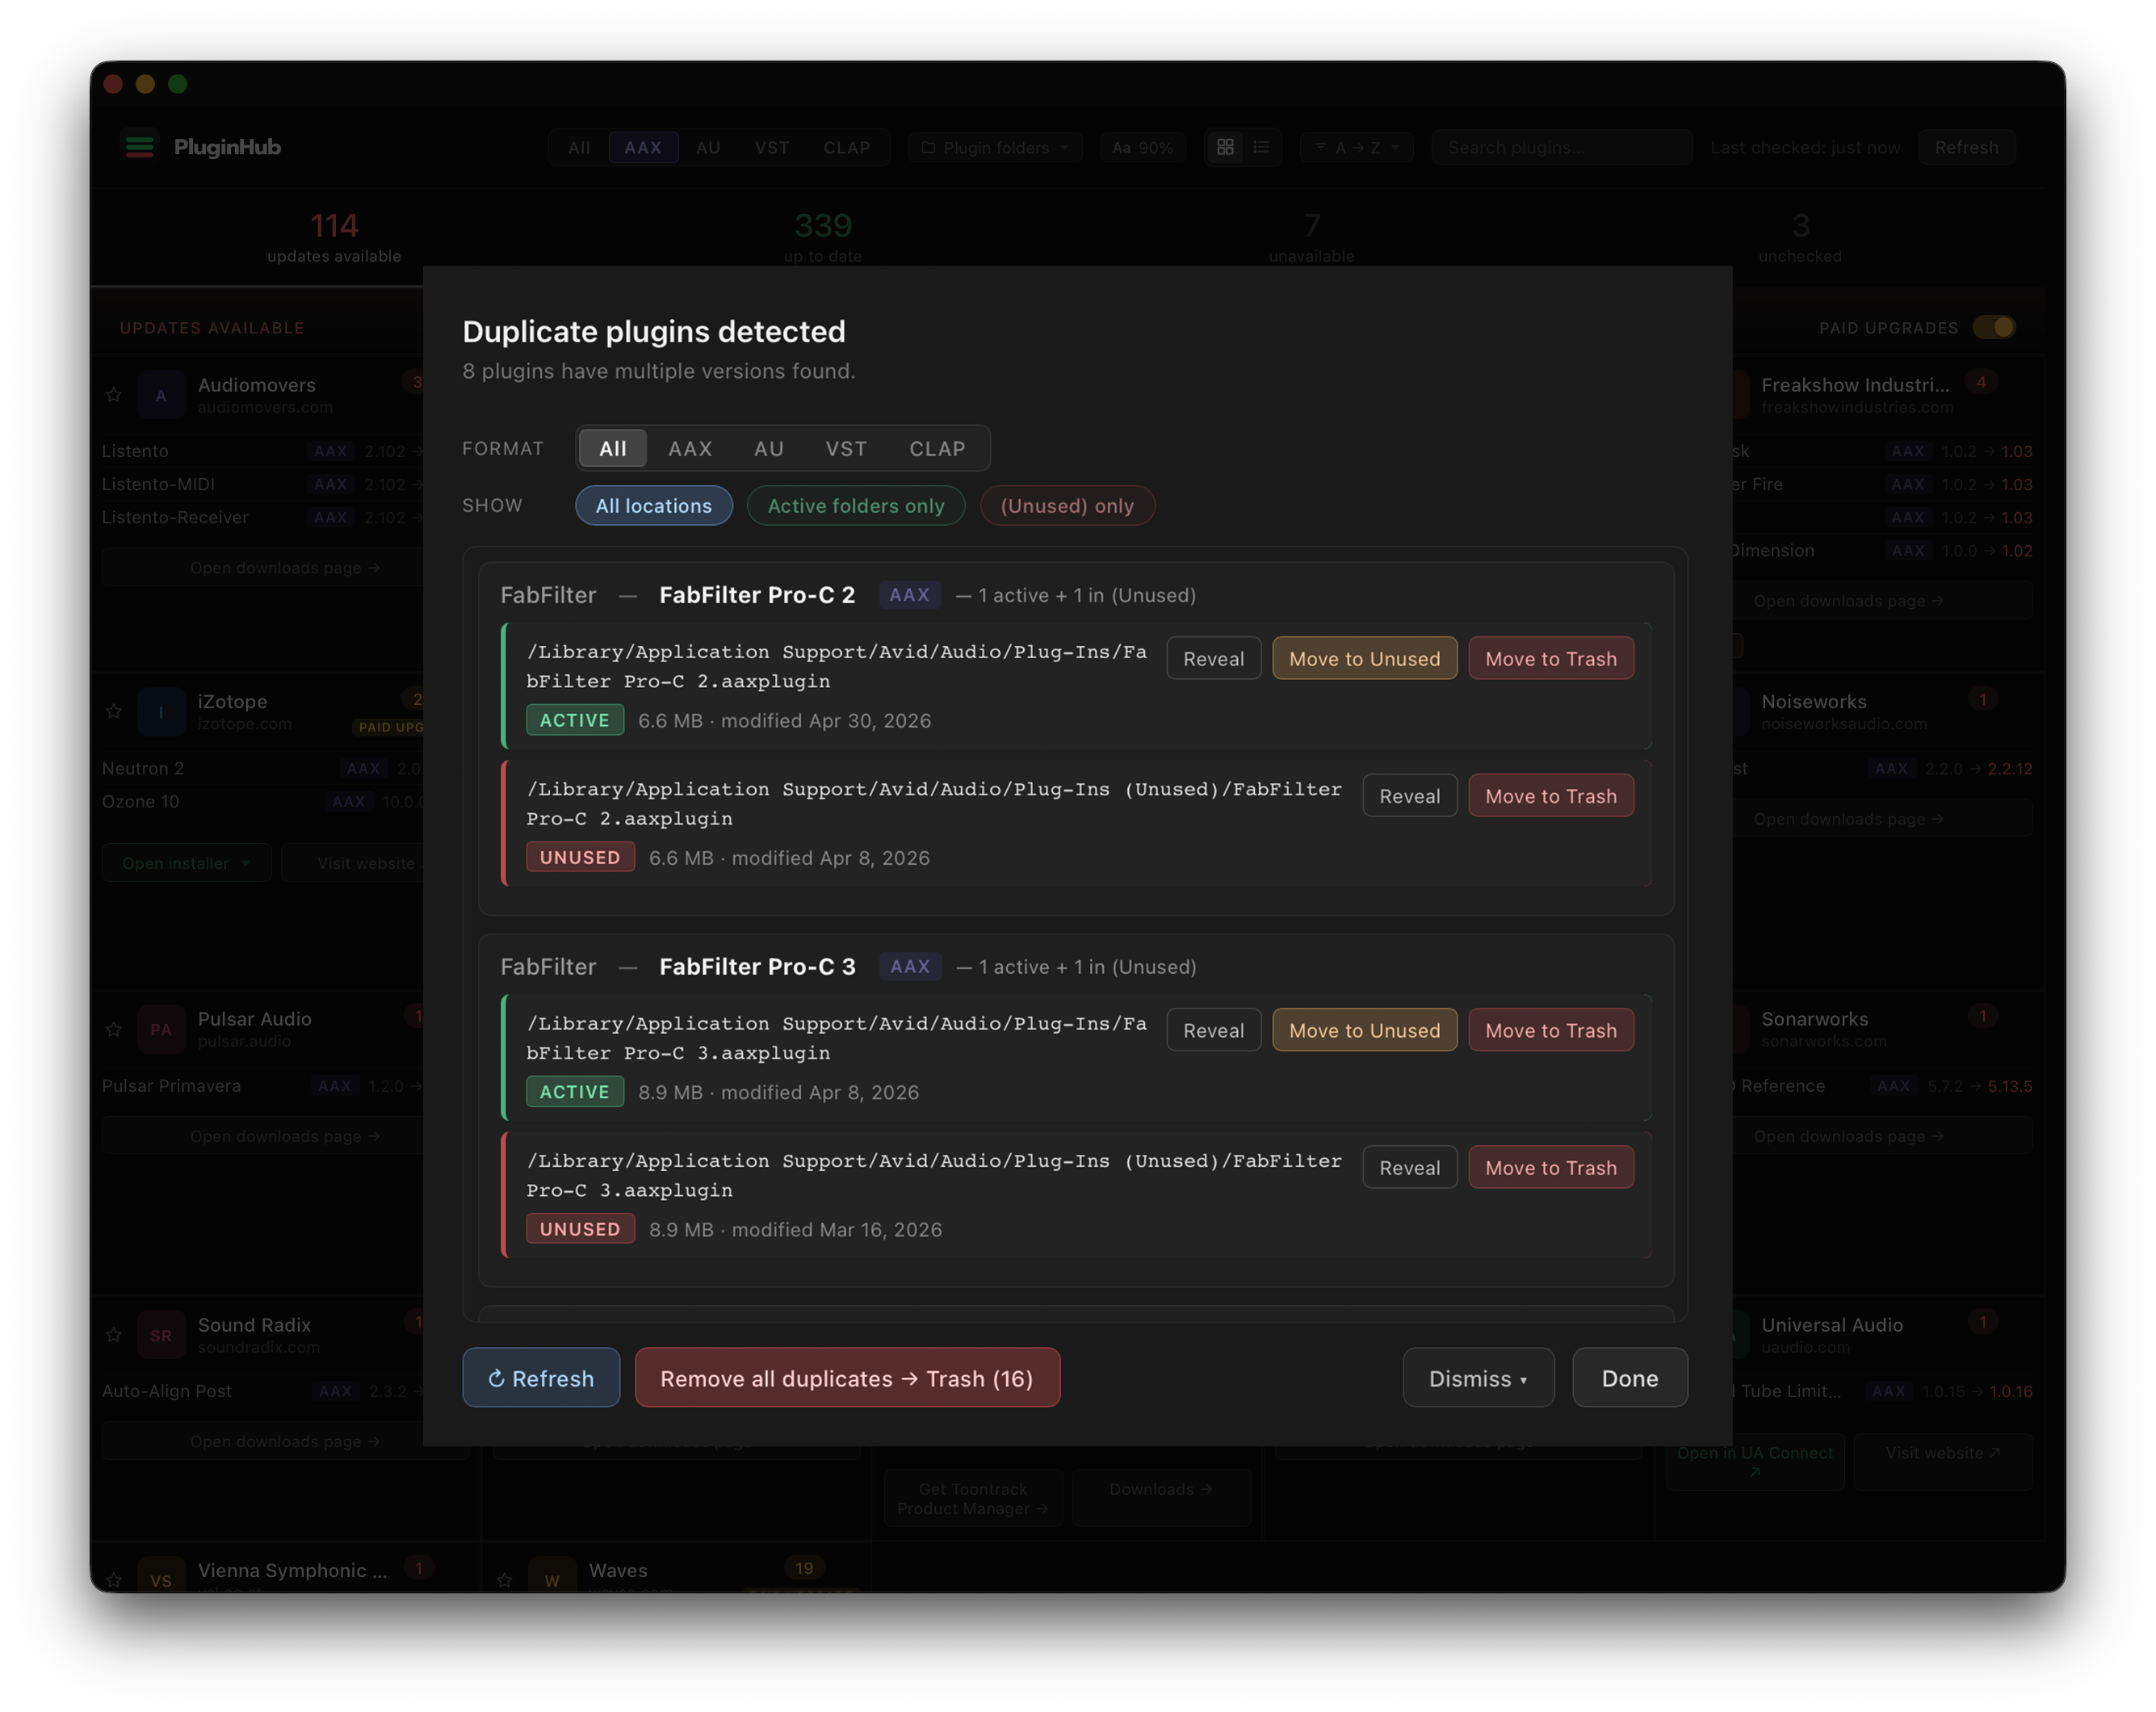Click the 'FabFilter Pro-C 3' group title
The width and height of the screenshot is (2156, 1712).
click(757, 966)
